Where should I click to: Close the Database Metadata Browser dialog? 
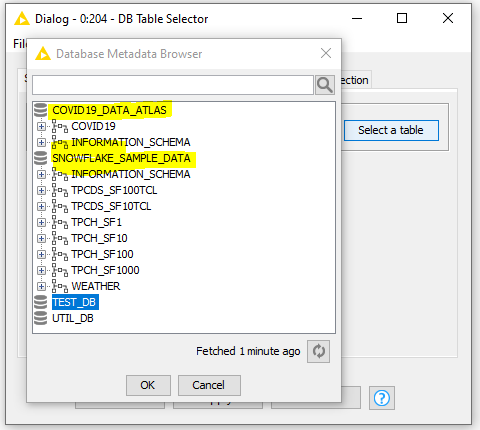(x=326, y=53)
